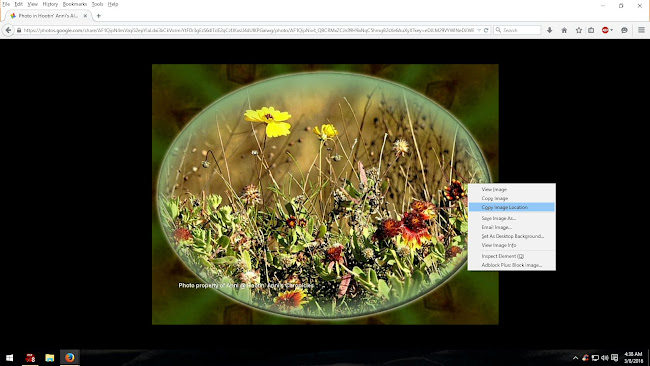
Task: Open a new tab with the plus button
Action: (x=99, y=16)
